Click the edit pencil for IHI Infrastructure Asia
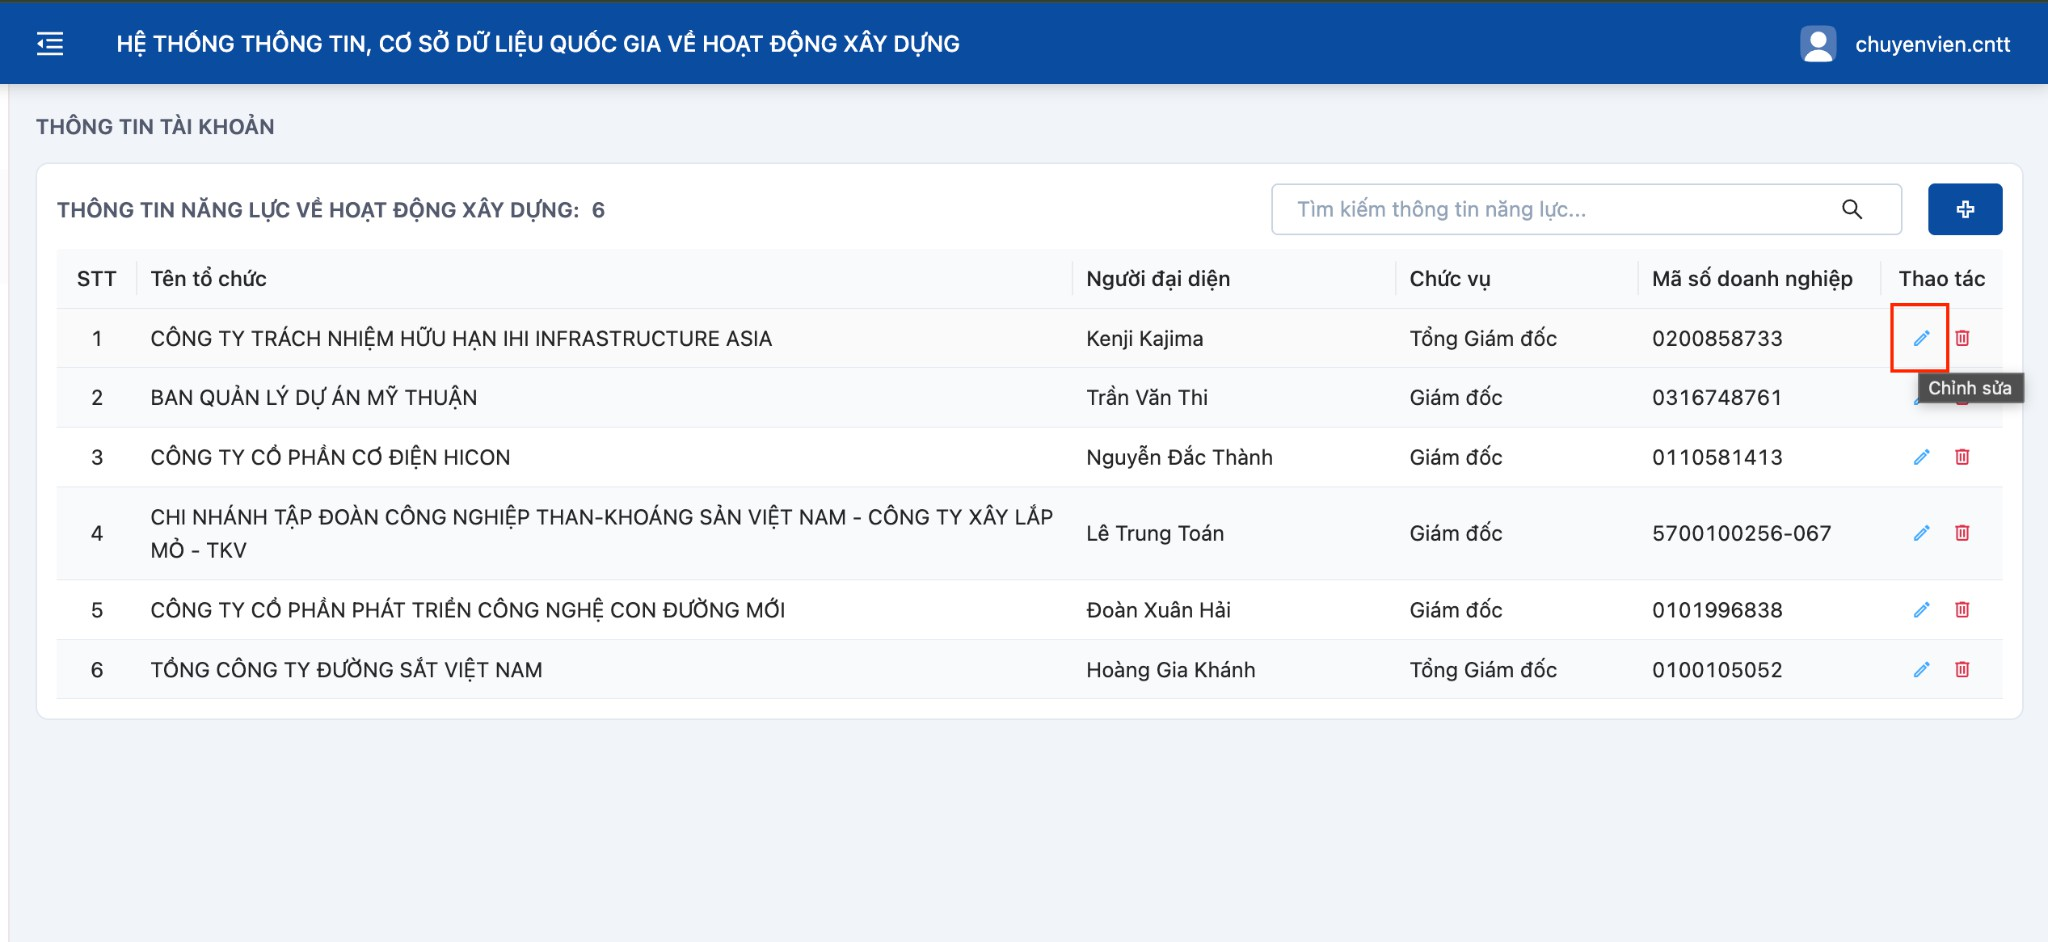Screen dimensions: 2048x942 [x=1921, y=338]
